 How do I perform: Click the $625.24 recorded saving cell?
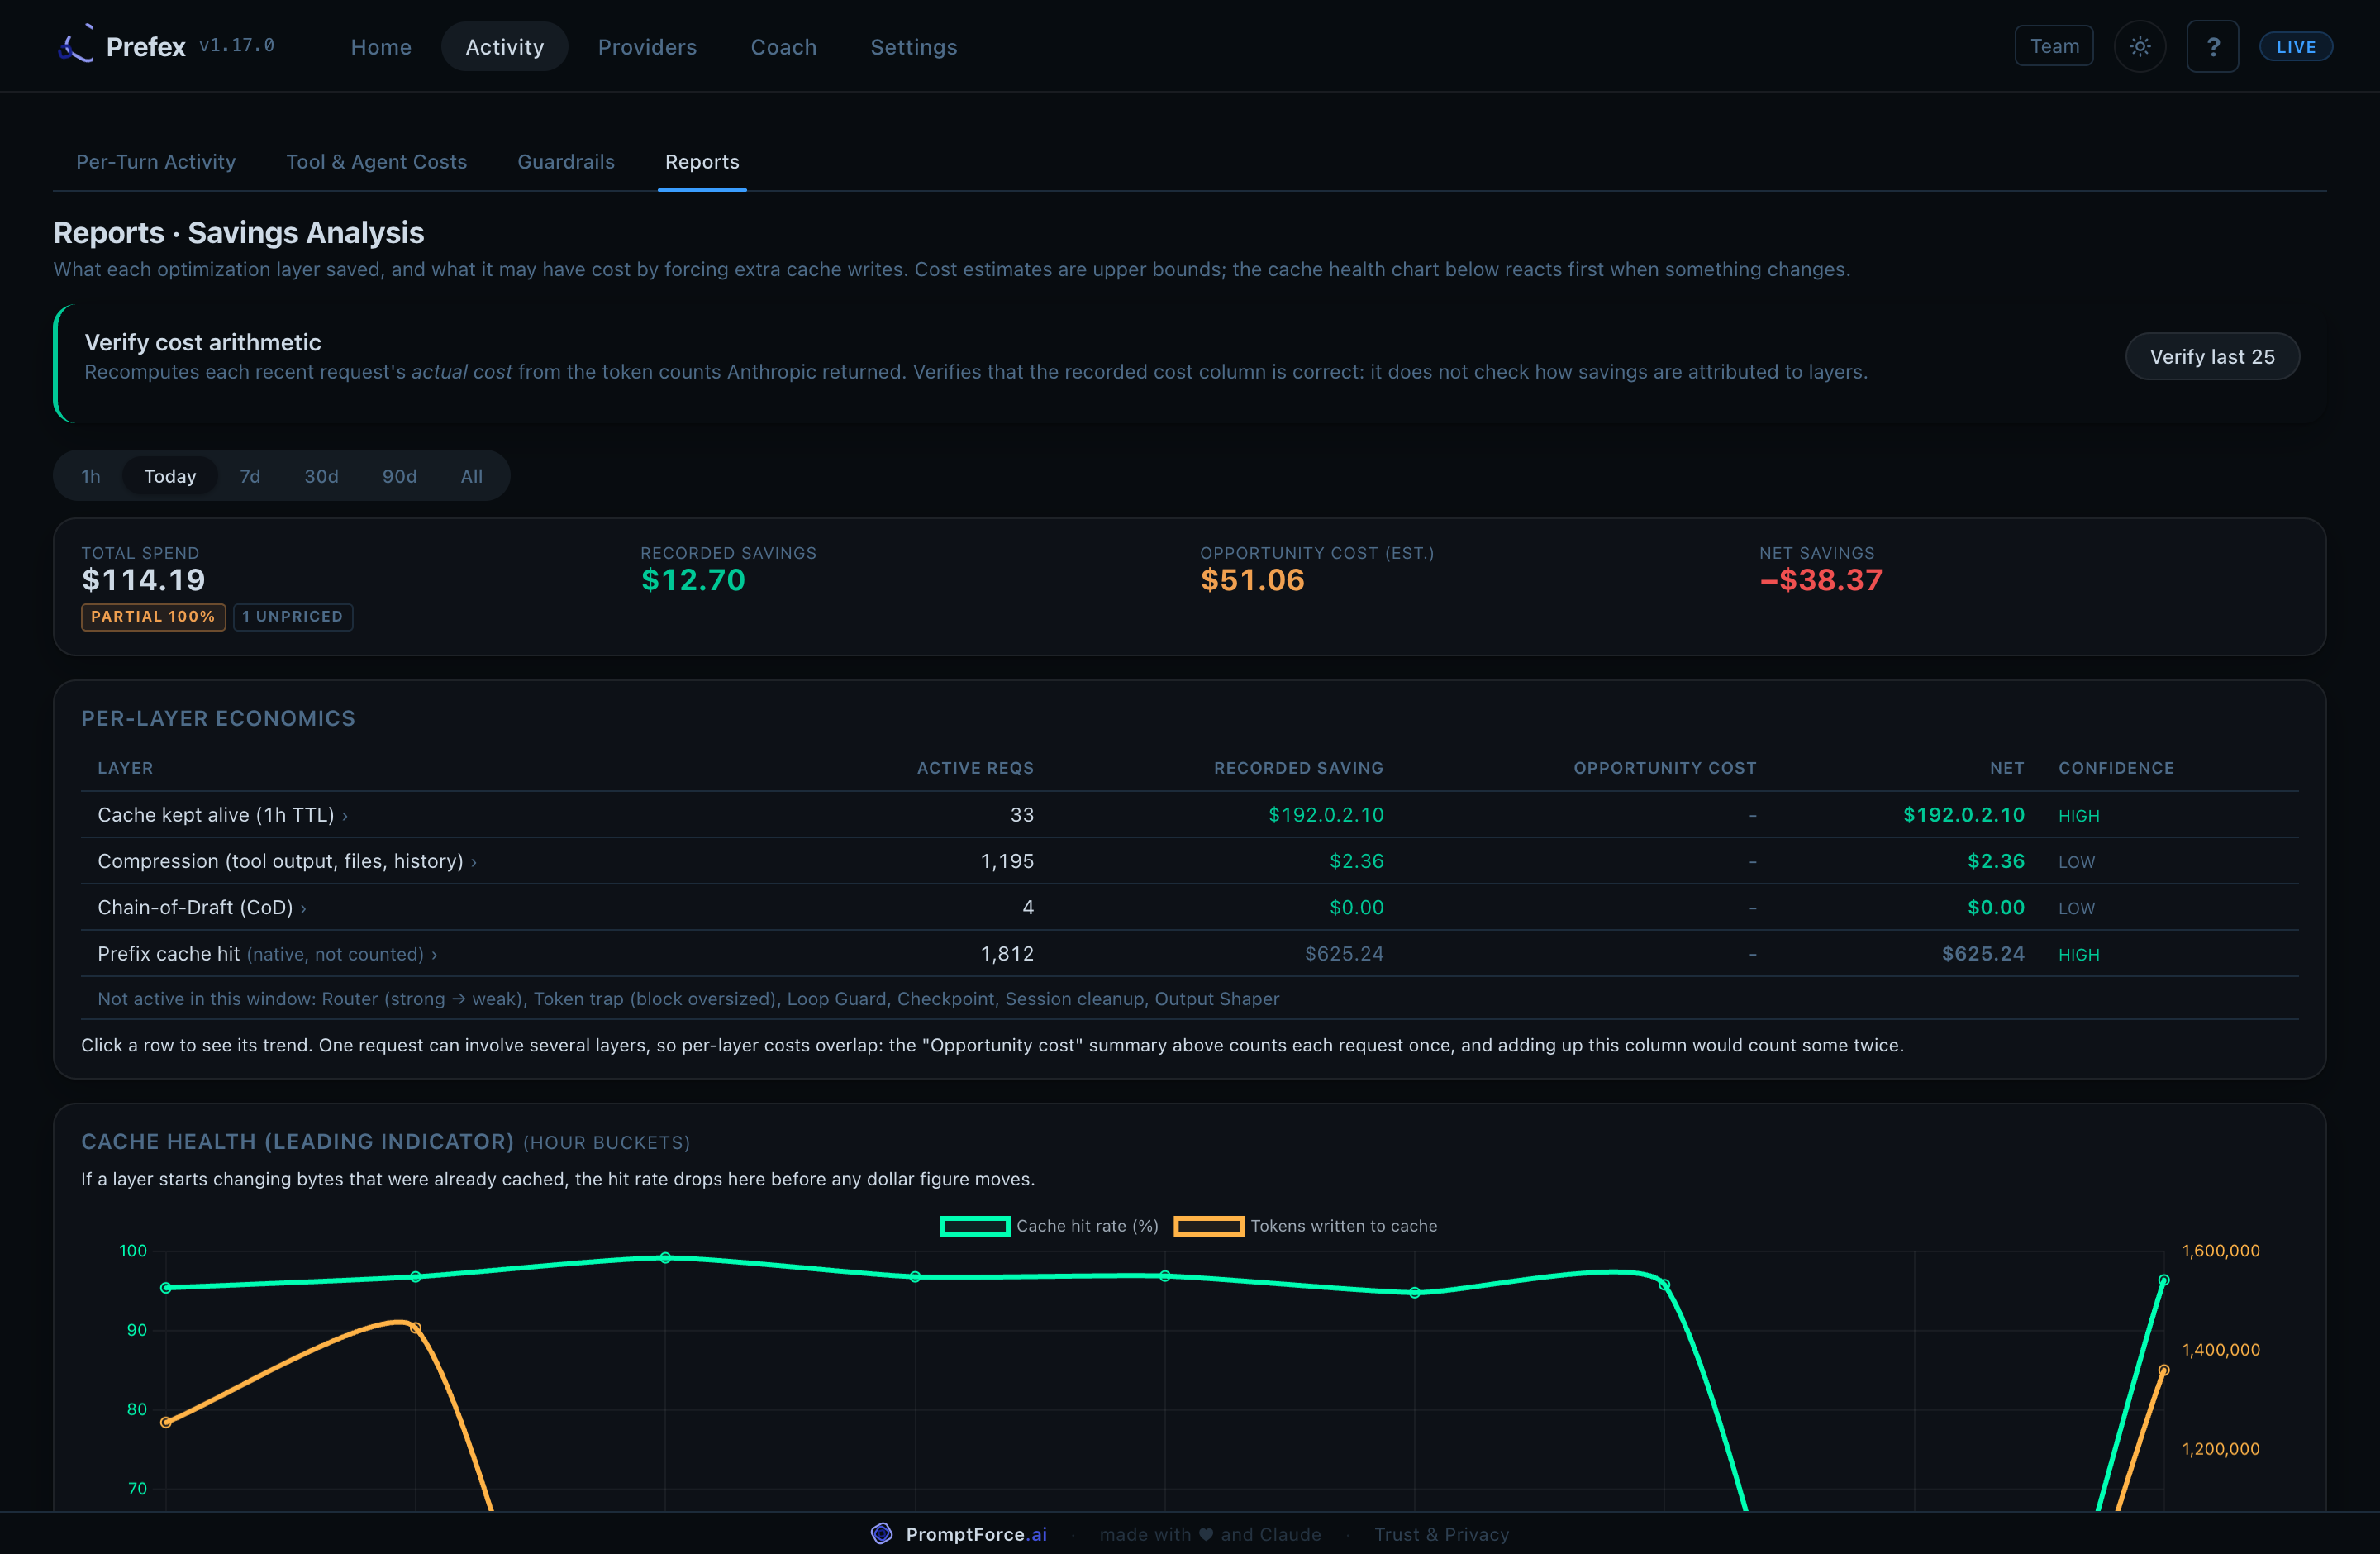click(1344, 953)
